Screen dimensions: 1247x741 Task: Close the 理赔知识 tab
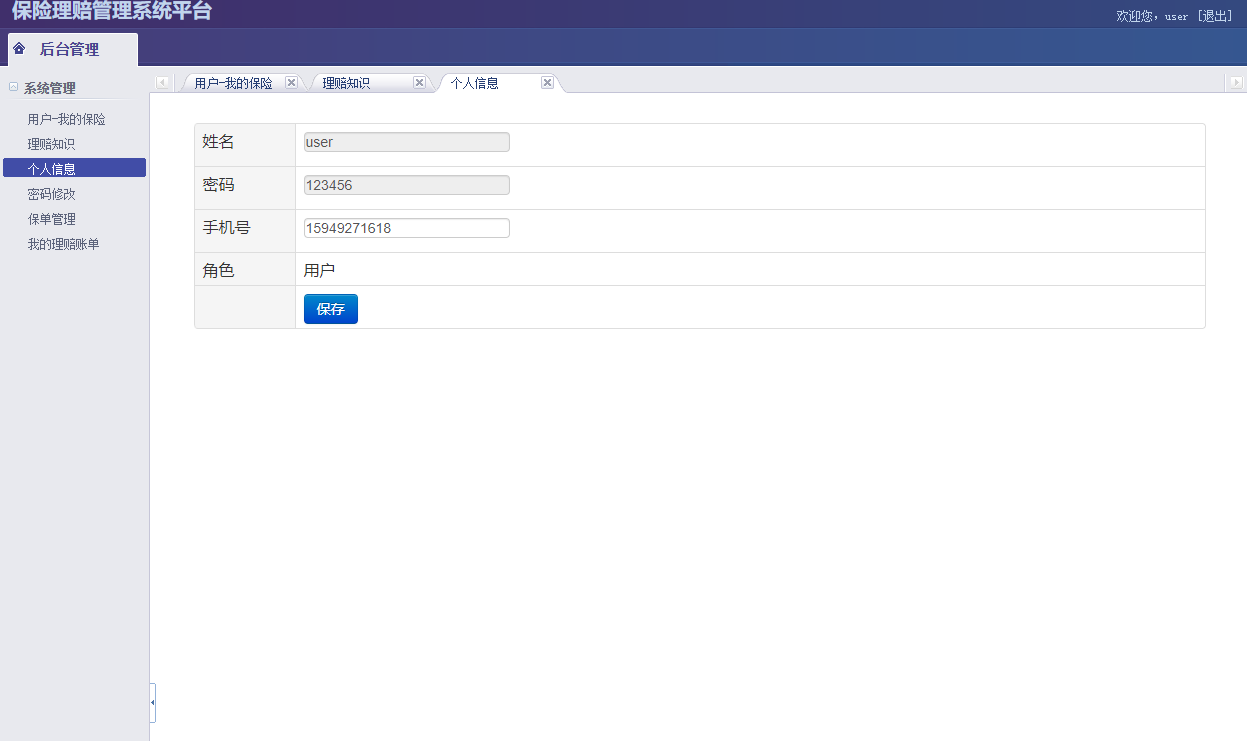click(419, 83)
